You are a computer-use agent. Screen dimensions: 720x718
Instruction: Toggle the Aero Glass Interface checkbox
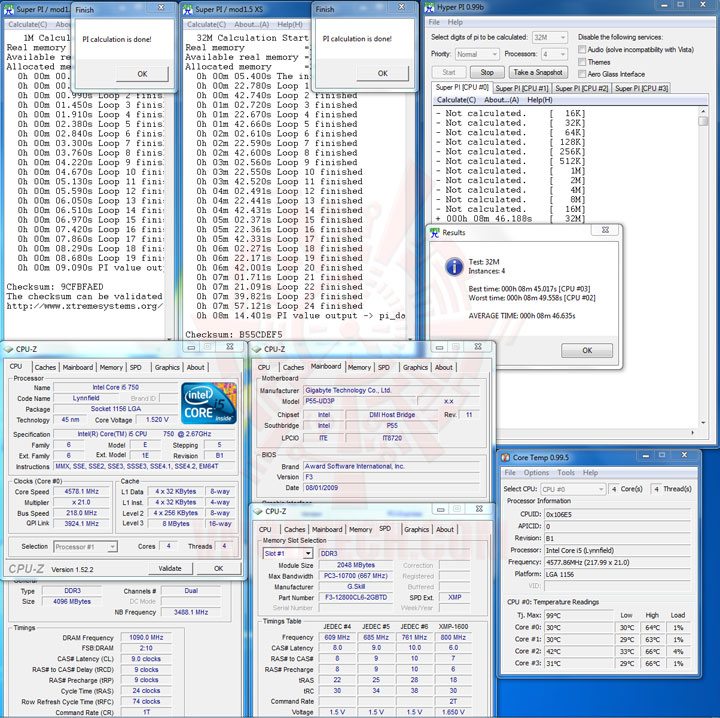[x=582, y=74]
